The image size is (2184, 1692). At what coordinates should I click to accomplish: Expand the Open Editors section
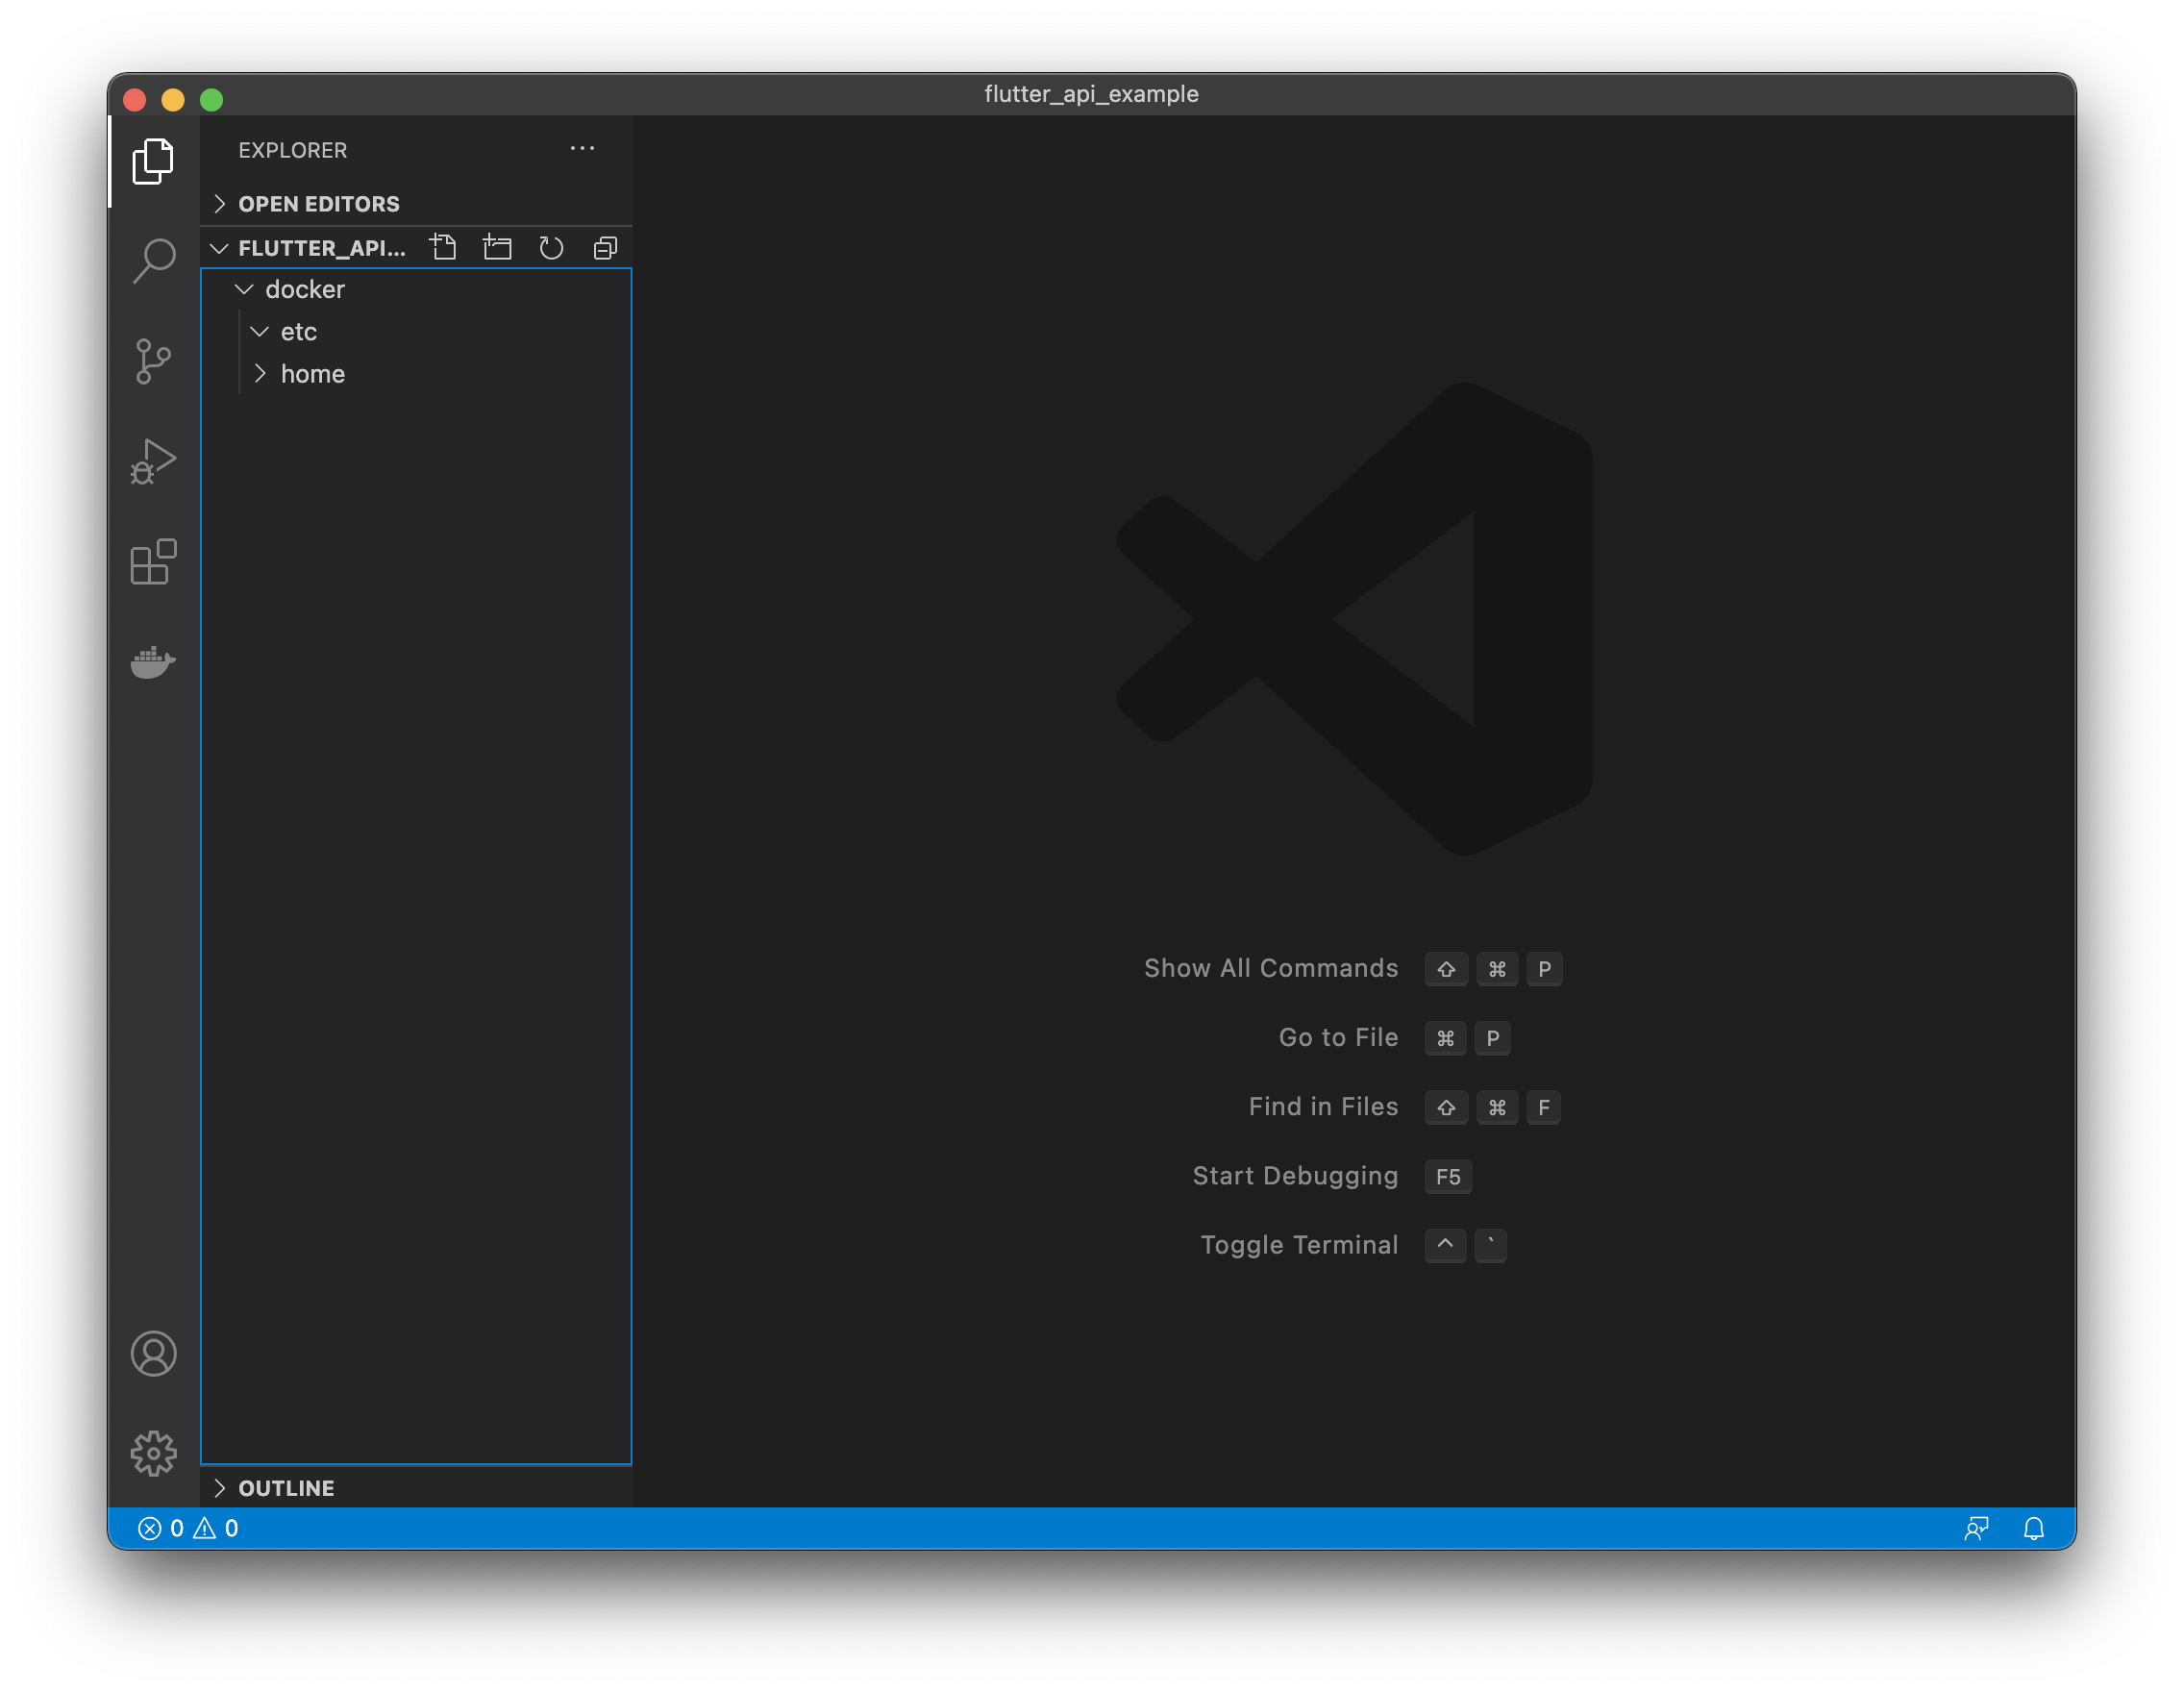[318, 204]
